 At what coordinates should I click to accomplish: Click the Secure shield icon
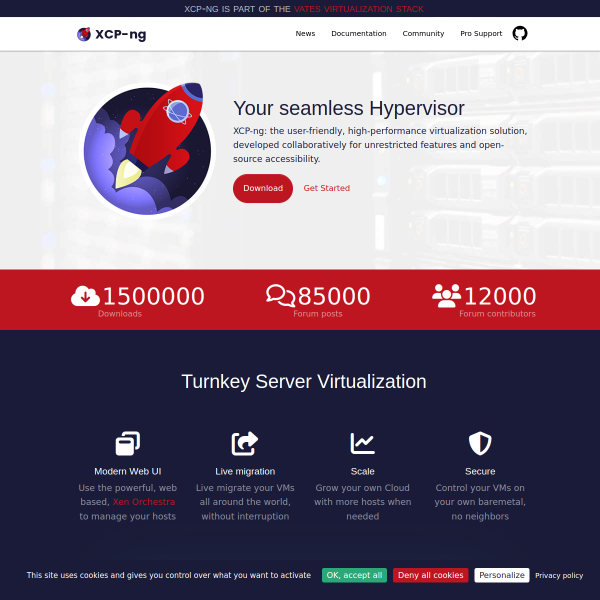[480, 443]
